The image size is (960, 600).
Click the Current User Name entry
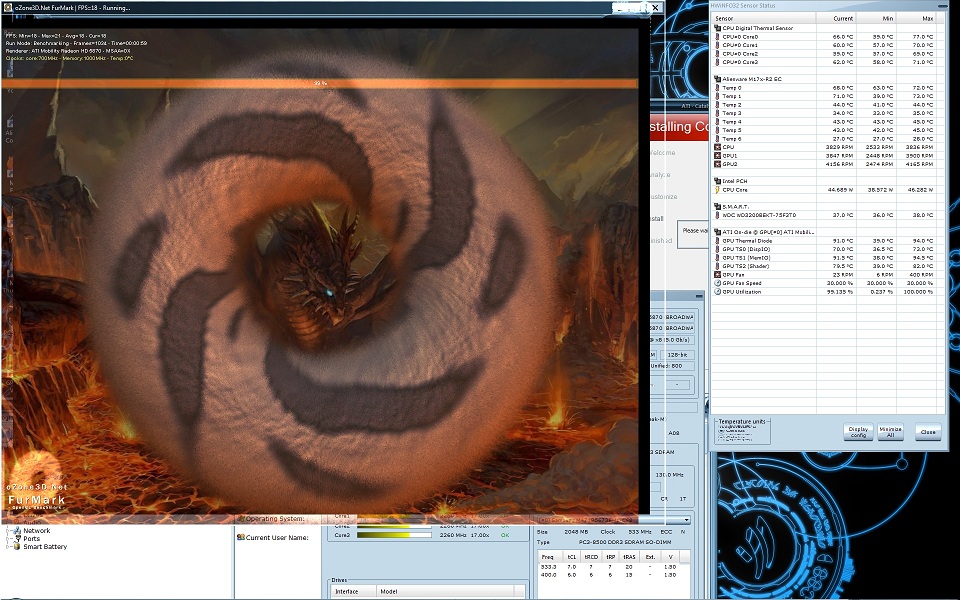(x=273, y=538)
